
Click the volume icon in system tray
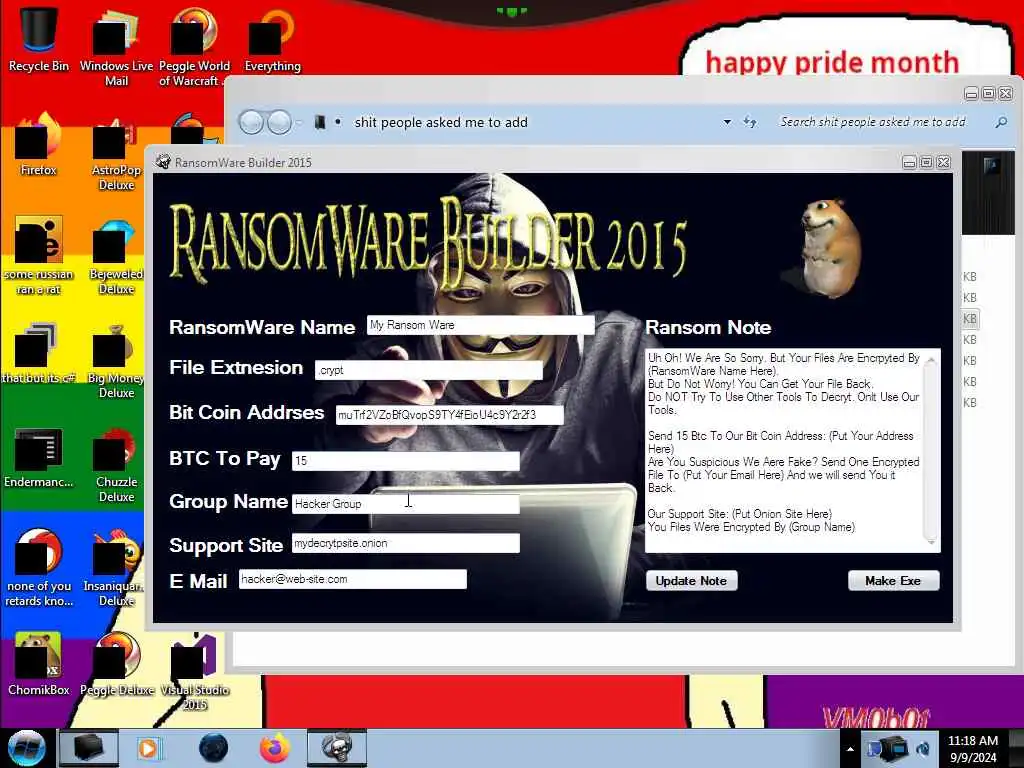pos(923,749)
